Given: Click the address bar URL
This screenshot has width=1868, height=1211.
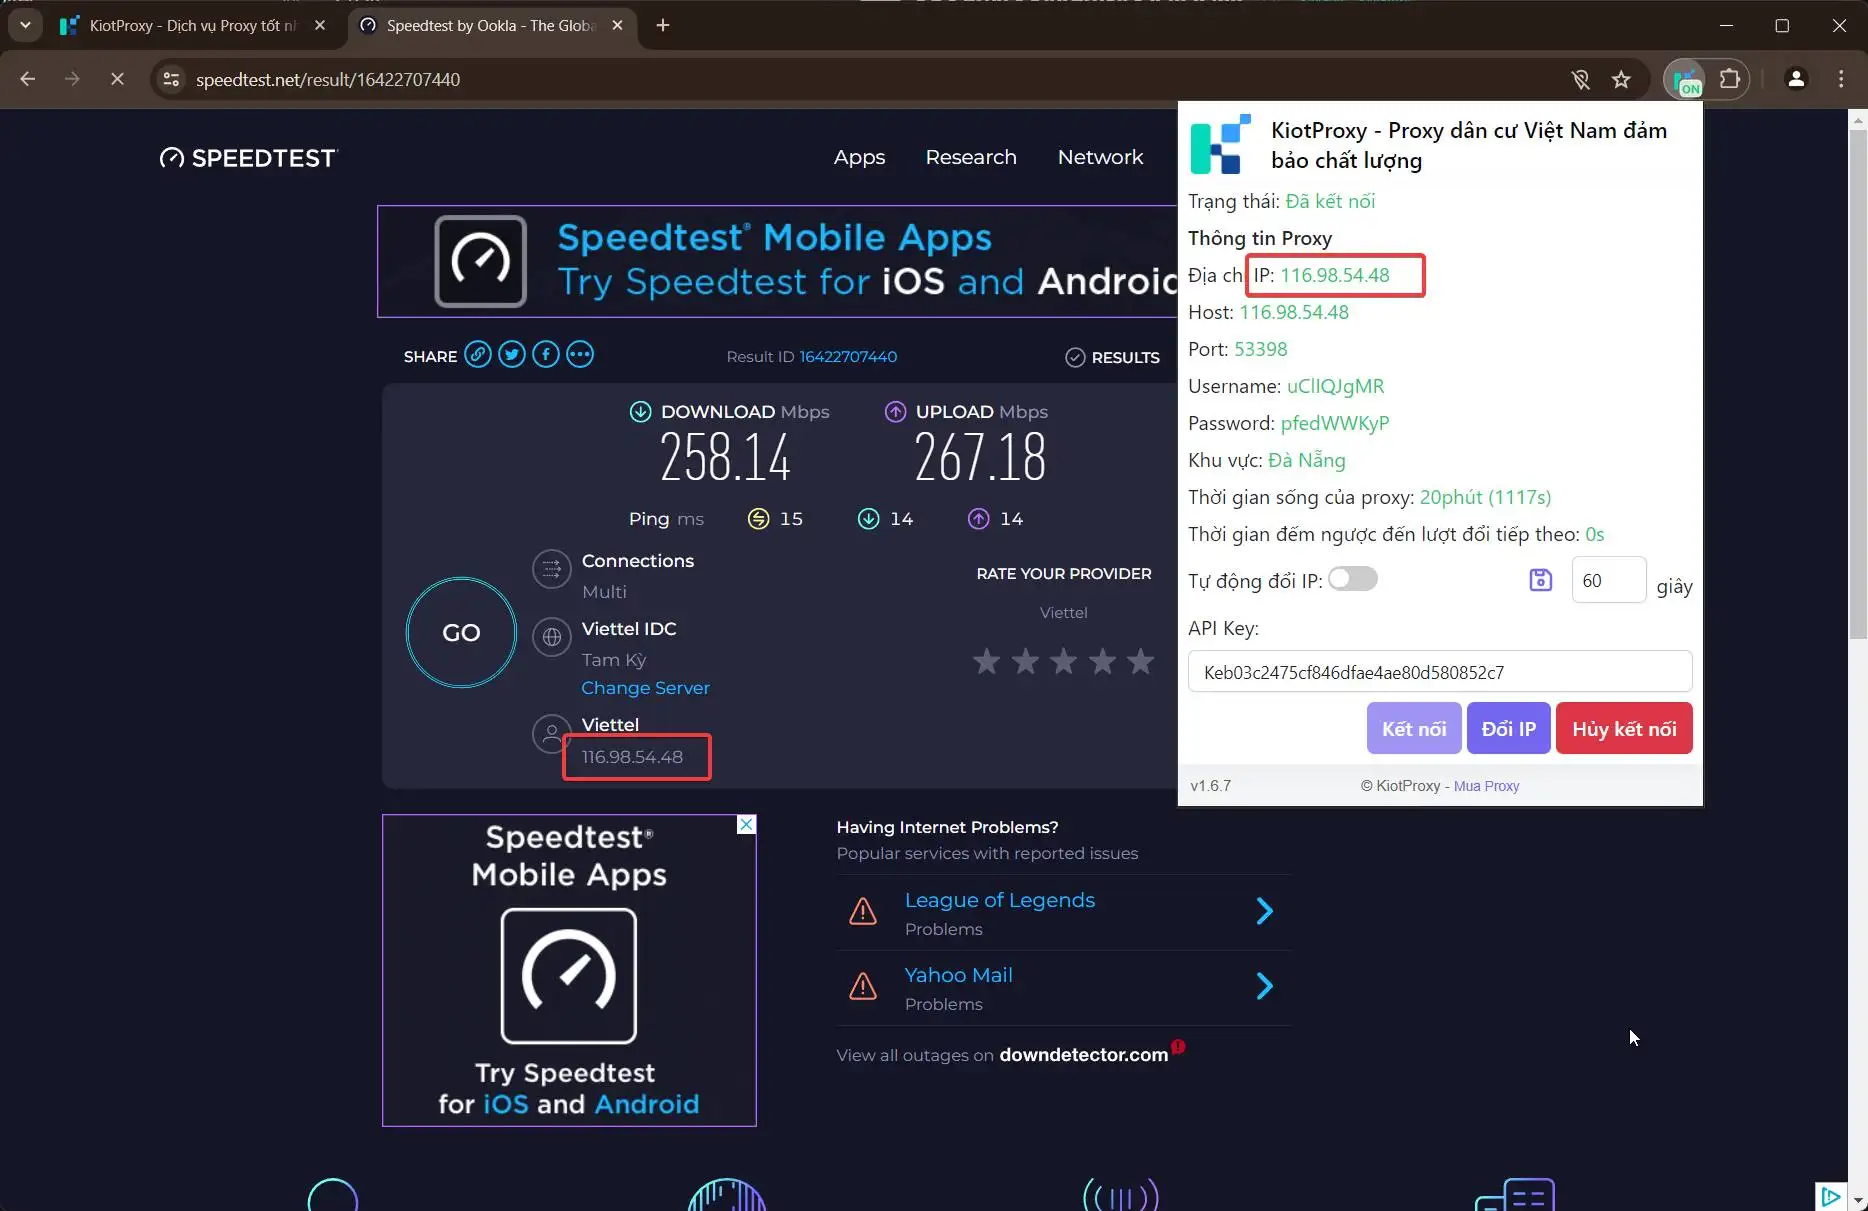Looking at the screenshot, I should pyautogui.click(x=328, y=79).
